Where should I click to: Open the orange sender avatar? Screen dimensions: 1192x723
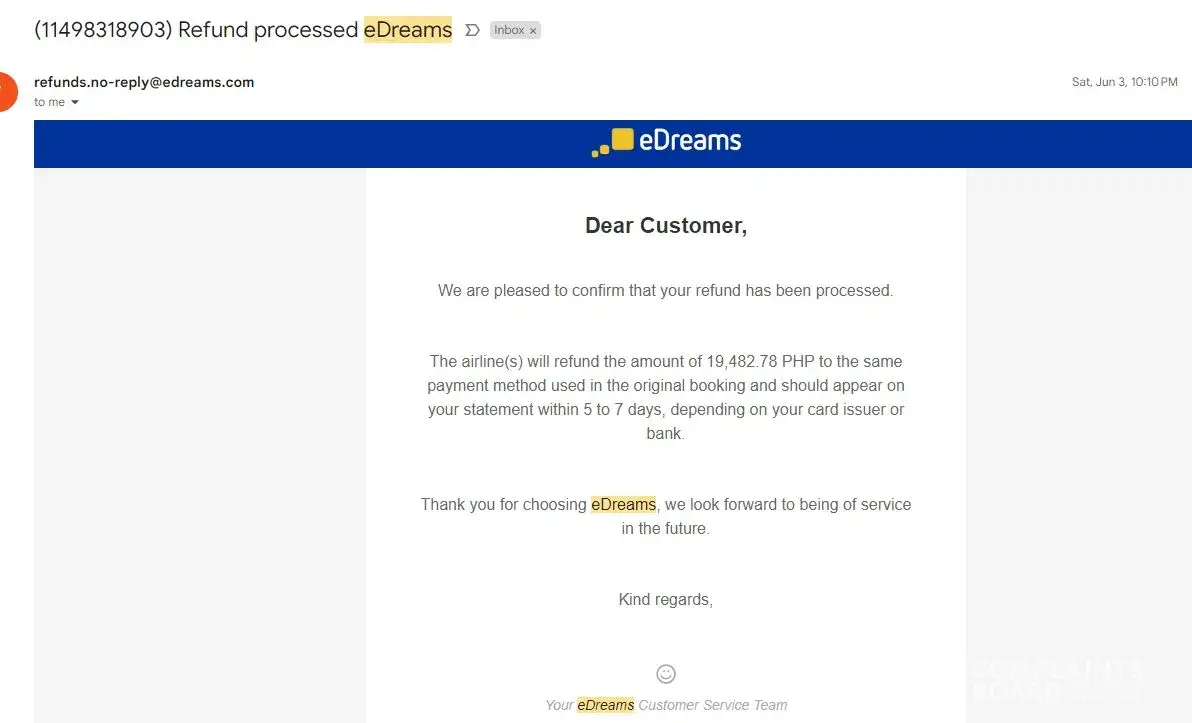pos(6,91)
